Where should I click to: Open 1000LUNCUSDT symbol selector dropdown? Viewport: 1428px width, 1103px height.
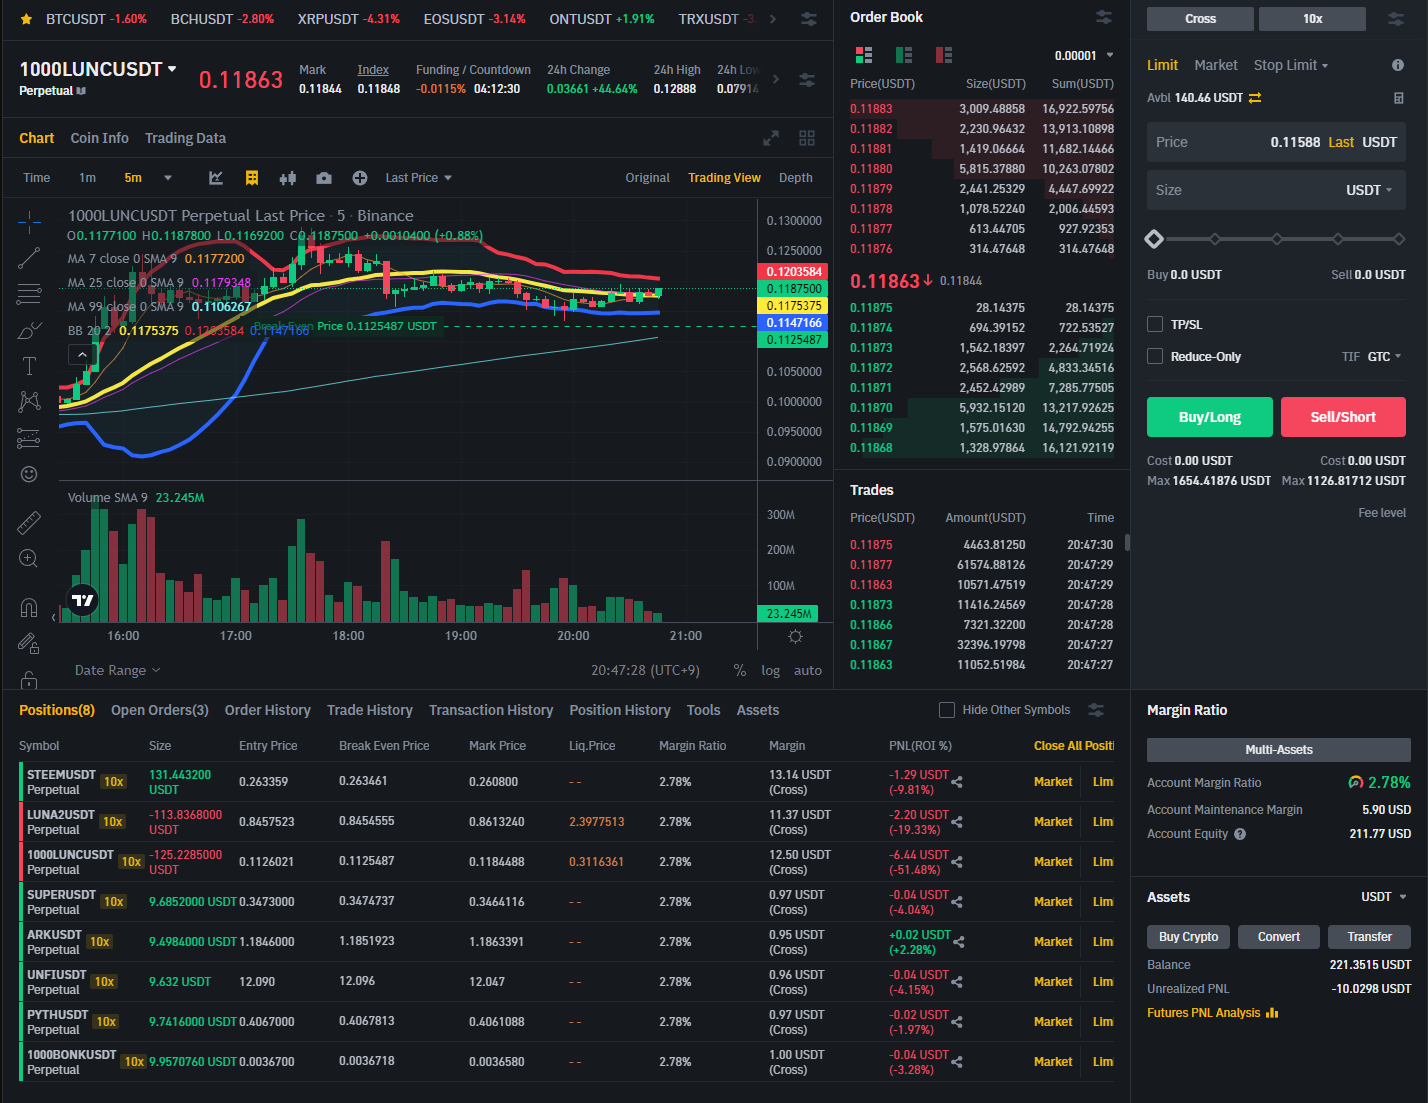pos(172,69)
